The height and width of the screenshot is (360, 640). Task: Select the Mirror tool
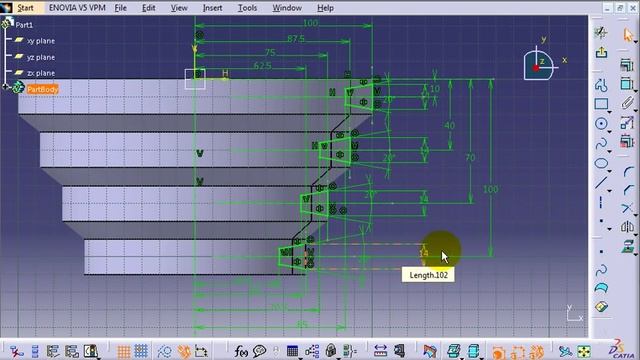coord(627,227)
